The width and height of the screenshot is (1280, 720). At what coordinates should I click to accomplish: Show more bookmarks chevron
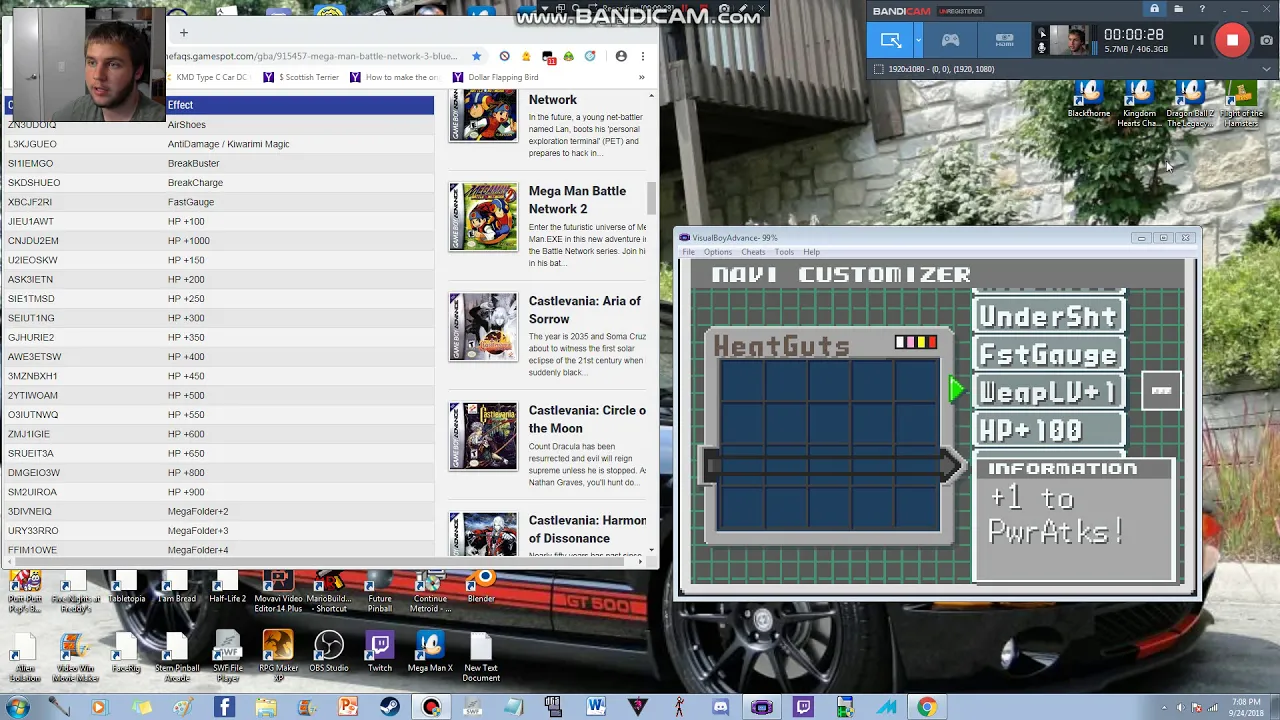tap(641, 77)
